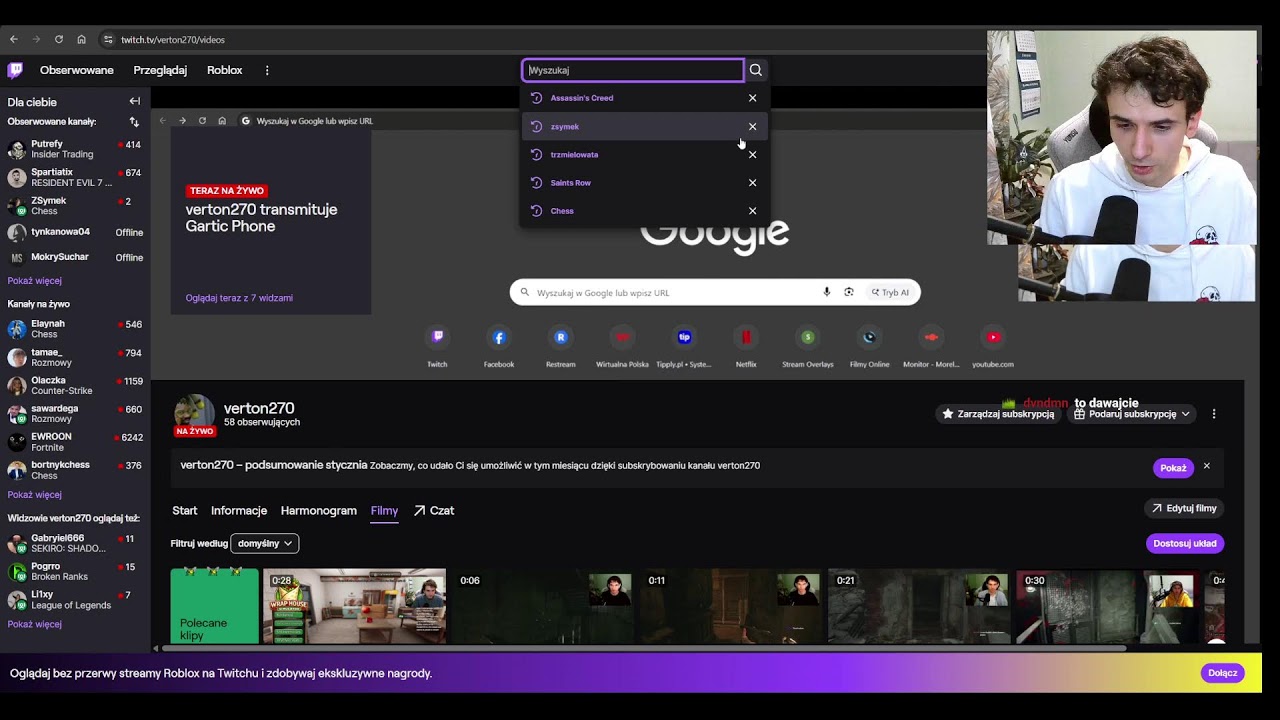
Task: Remove Chess from search history
Action: tap(753, 211)
